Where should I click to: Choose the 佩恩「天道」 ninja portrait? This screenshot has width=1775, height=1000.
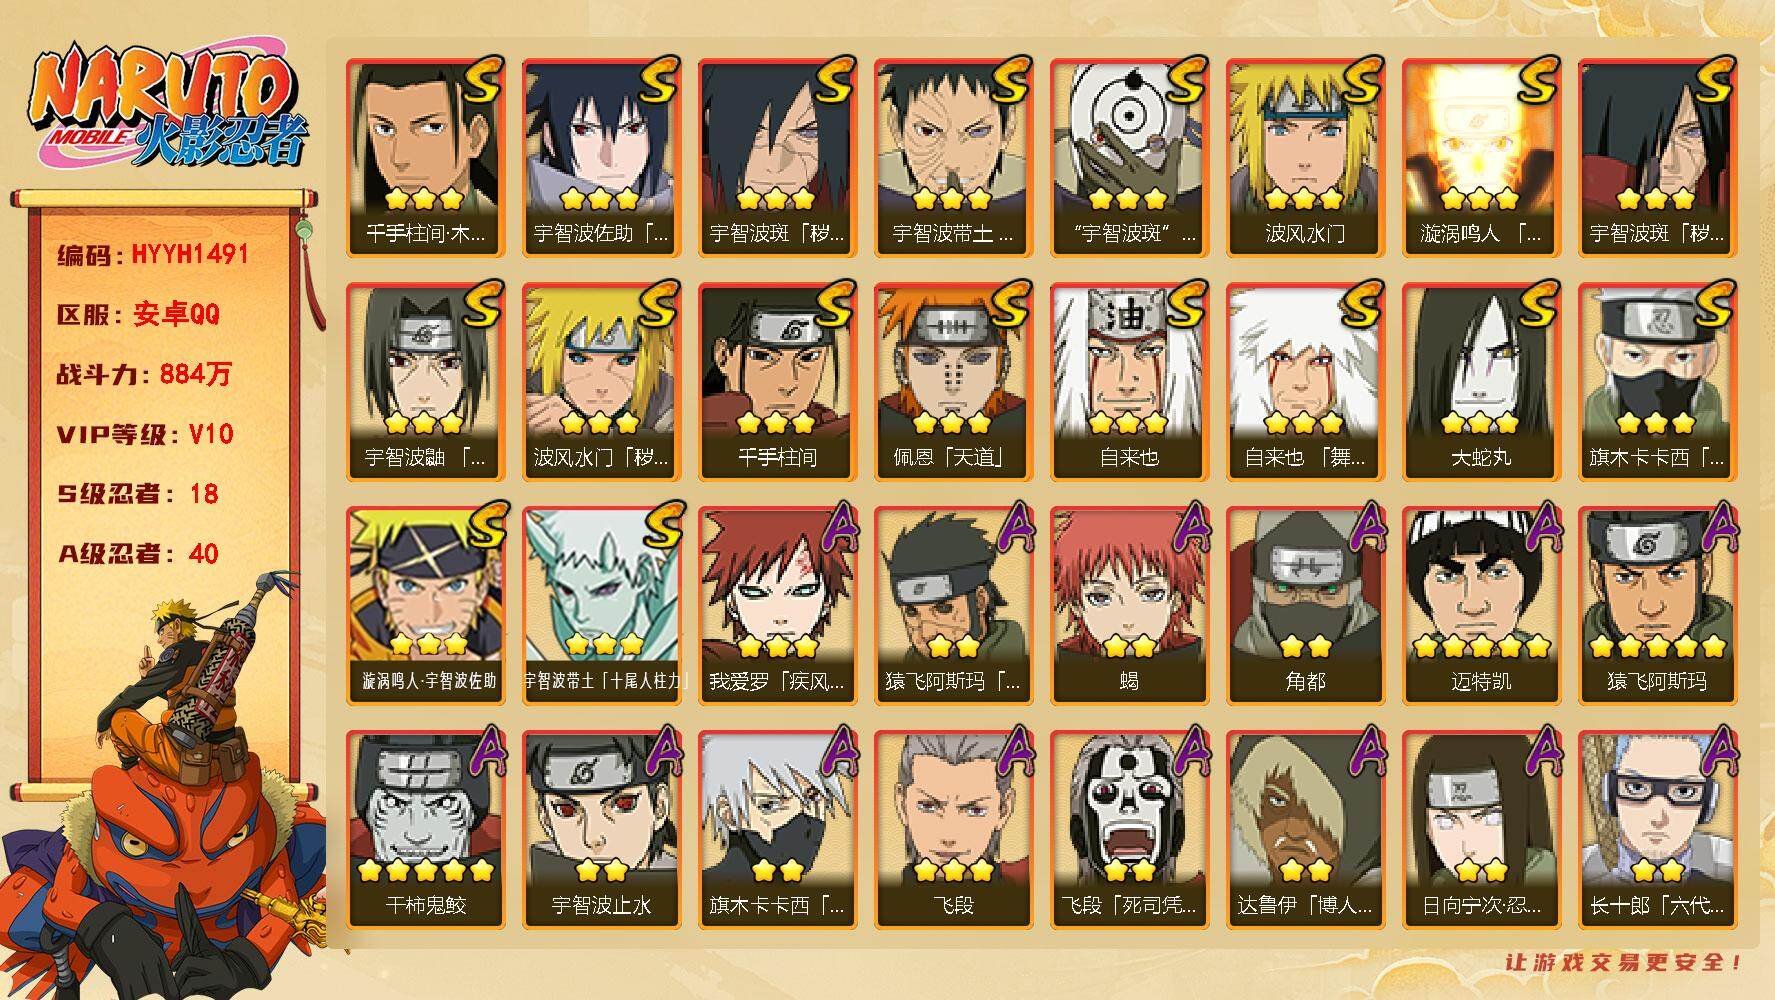(953, 382)
